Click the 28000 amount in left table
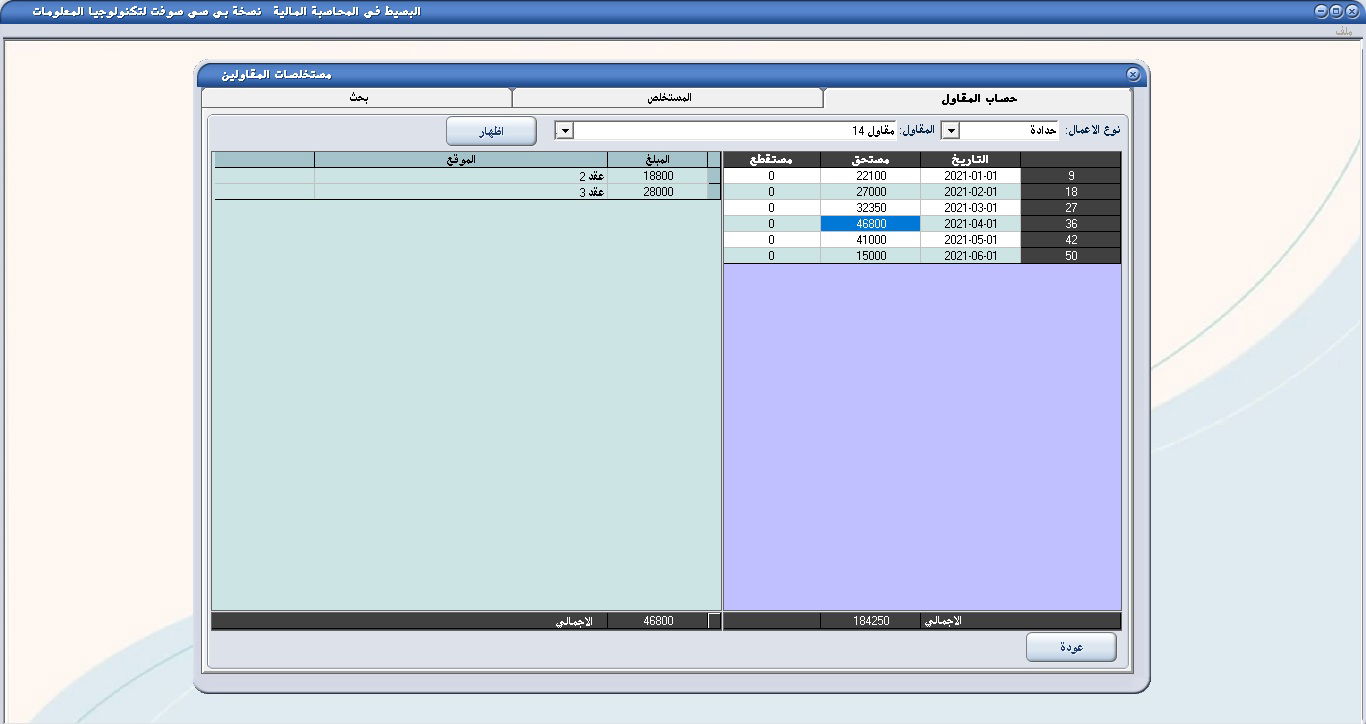The width and height of the screenshot is (1366, 724). (x=657, y=192)
